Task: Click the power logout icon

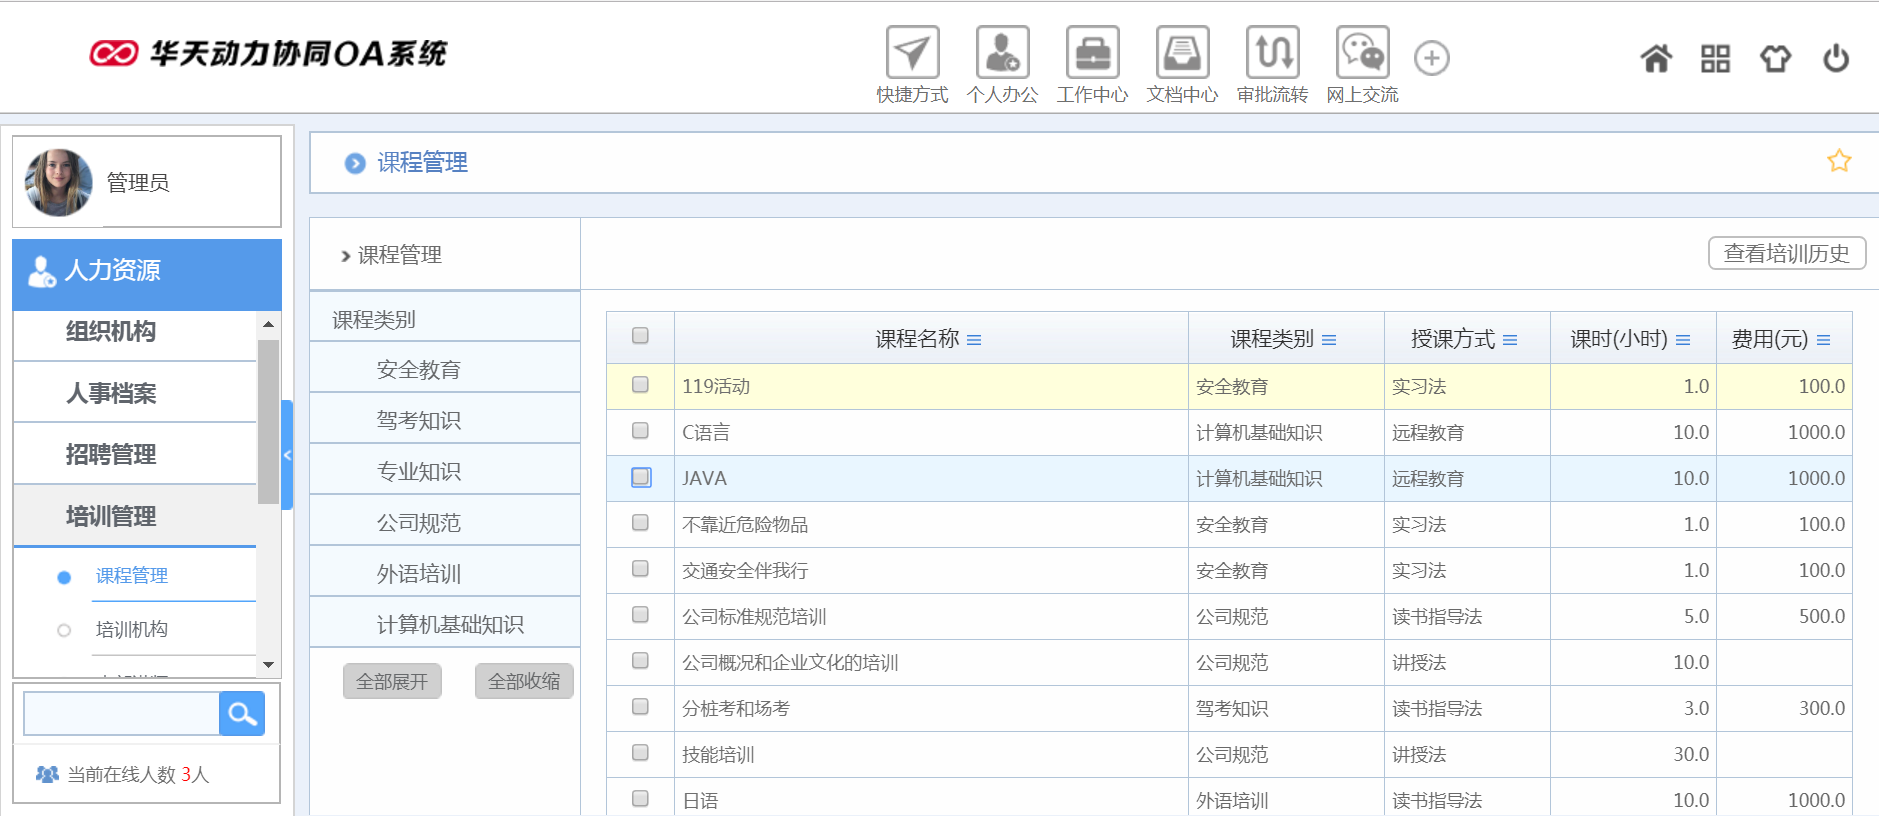Action: click(x=1835, y=59)
